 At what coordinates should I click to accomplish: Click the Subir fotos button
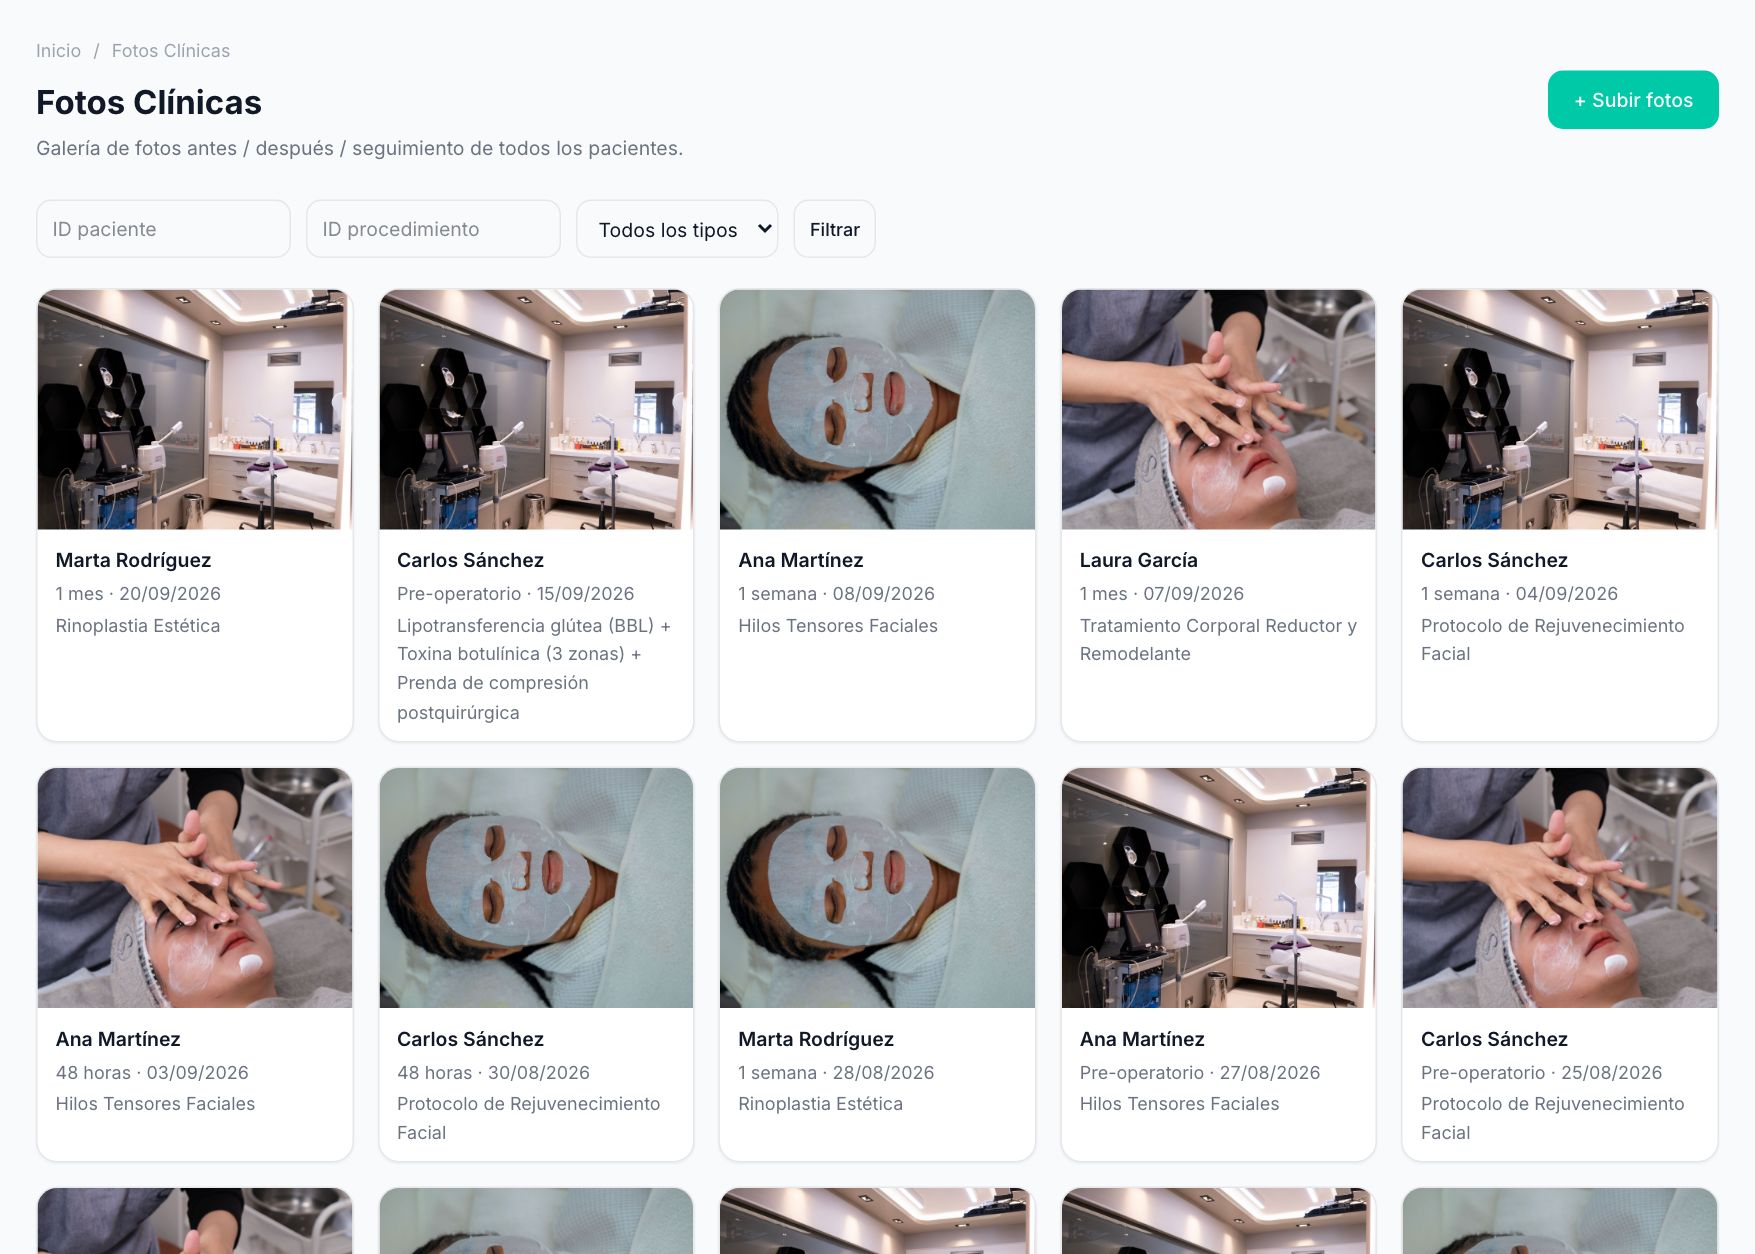coord(1633,100)
